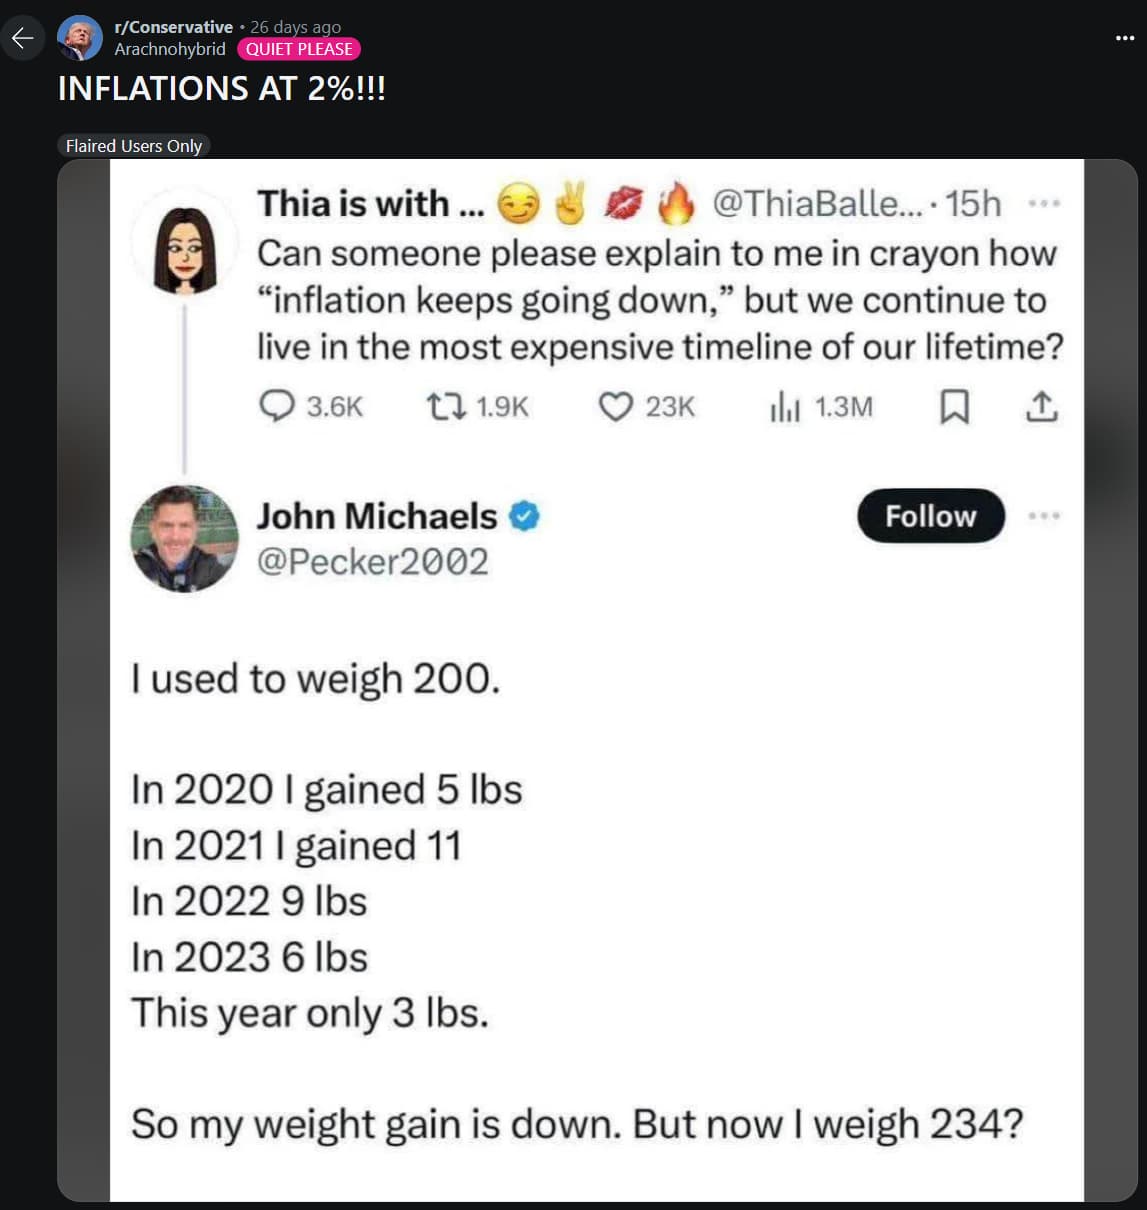
Task: Click the share upload icon on tweet
Action: pyautogui.click(x=1041, y=406)
